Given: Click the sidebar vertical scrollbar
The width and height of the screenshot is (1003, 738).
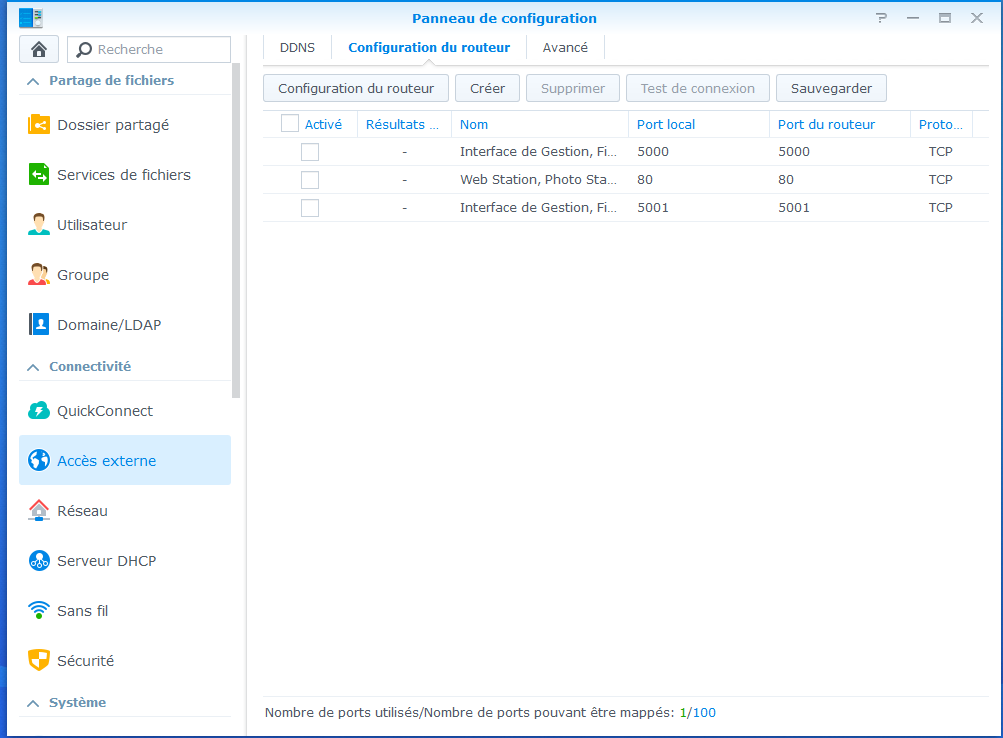Looking at the screenshot, I should (236, 230).
